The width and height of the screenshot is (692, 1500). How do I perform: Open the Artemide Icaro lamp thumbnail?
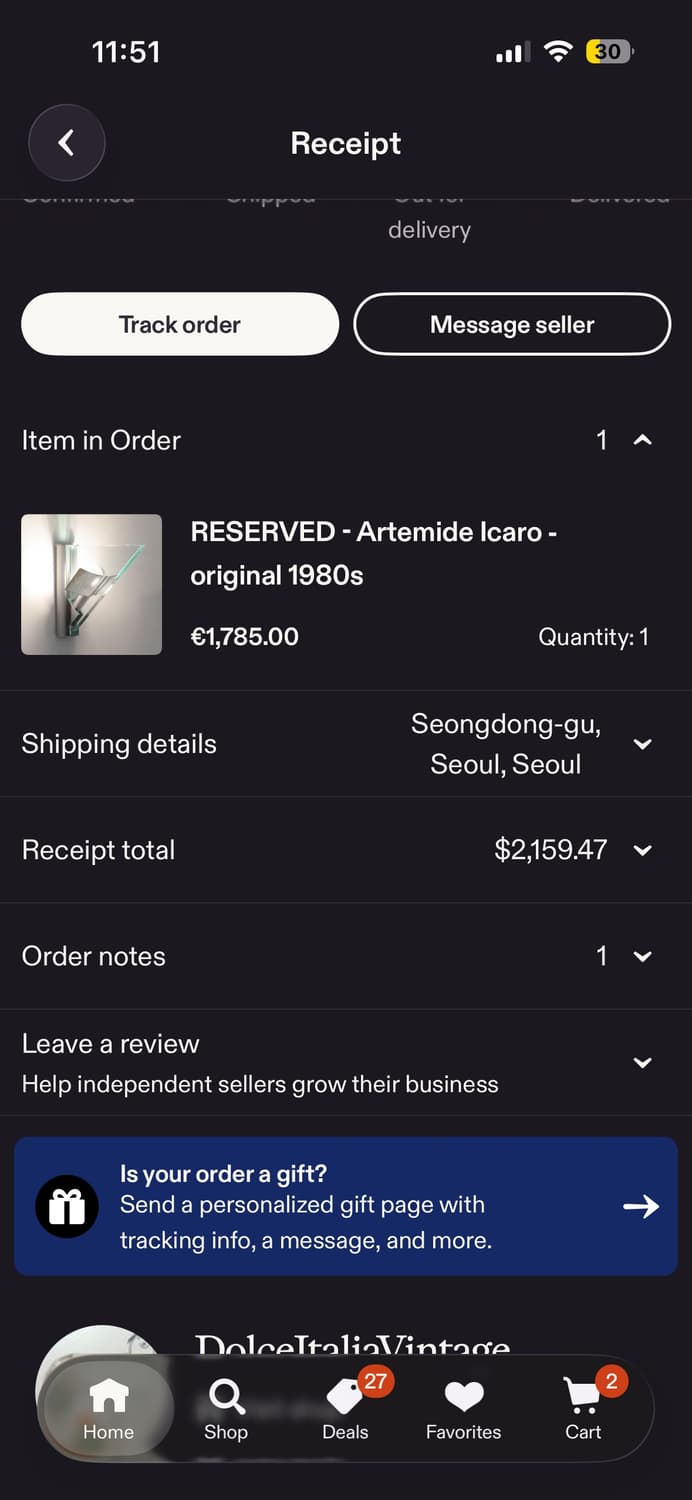coord(92,584)
